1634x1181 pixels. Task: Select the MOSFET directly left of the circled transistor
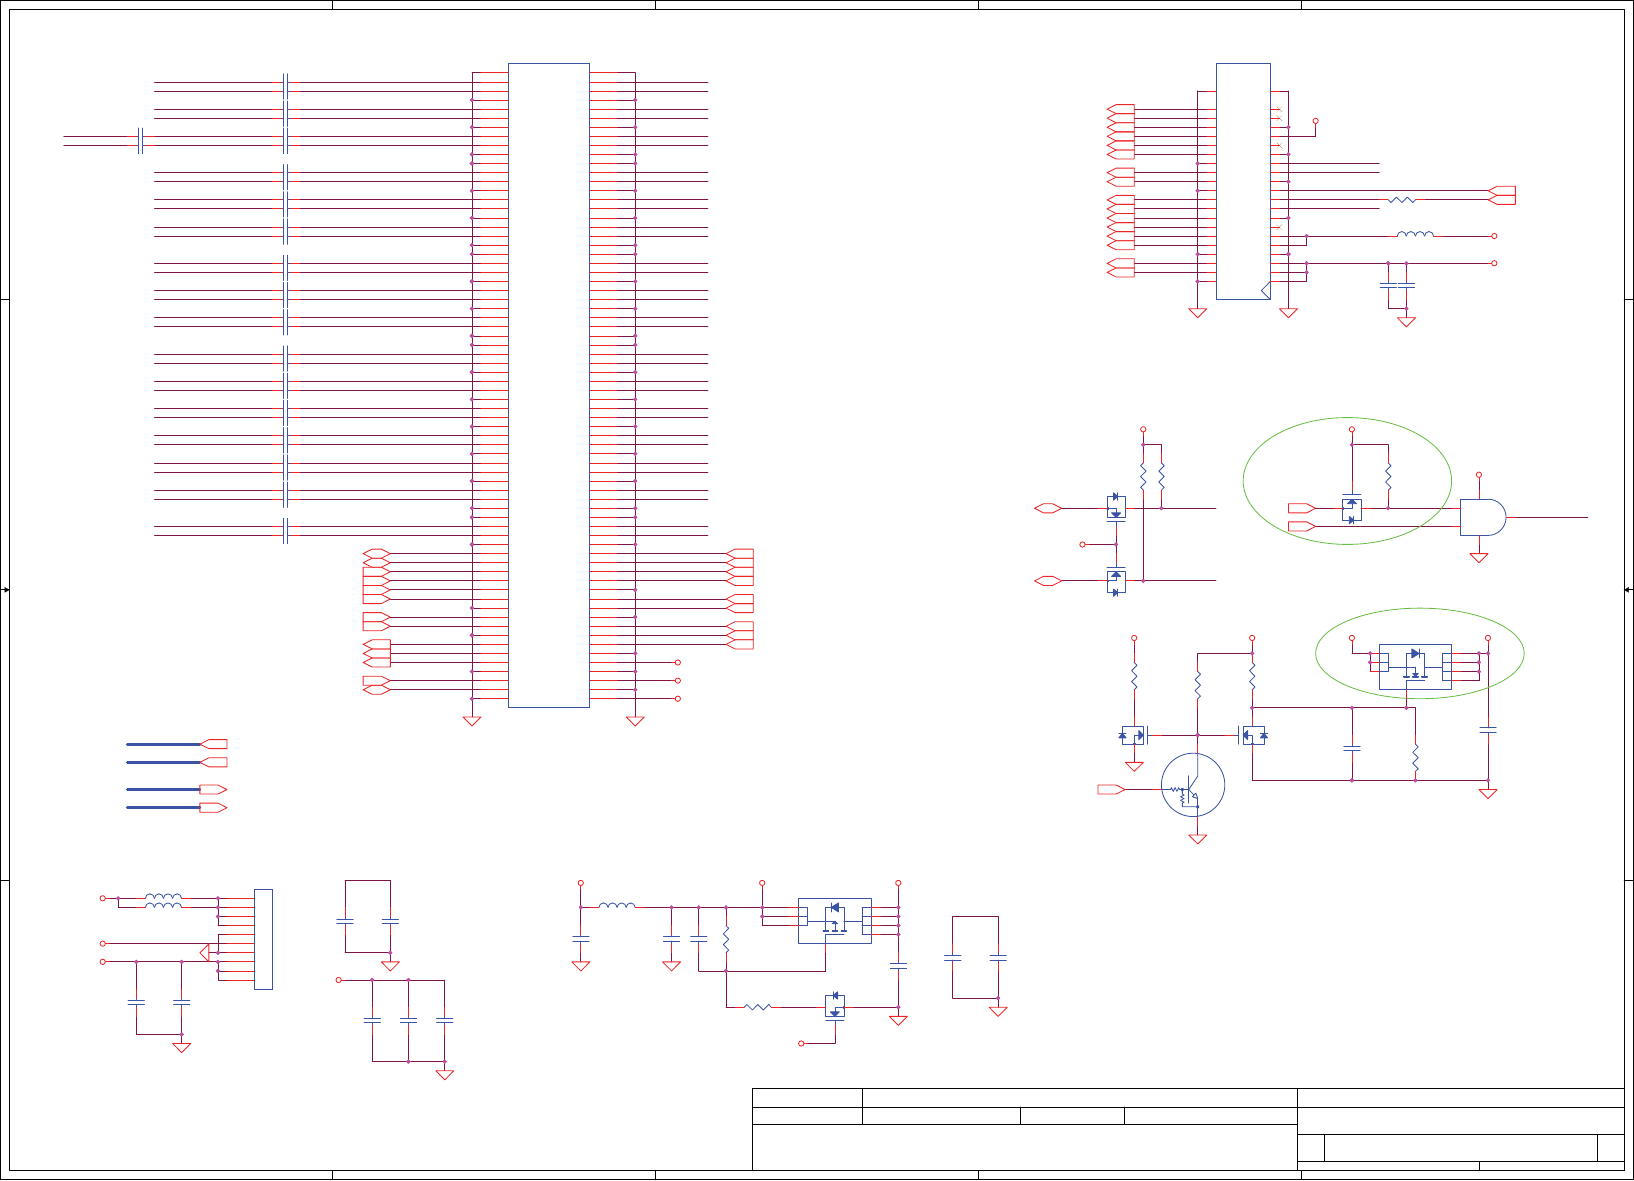[1133, 735]
